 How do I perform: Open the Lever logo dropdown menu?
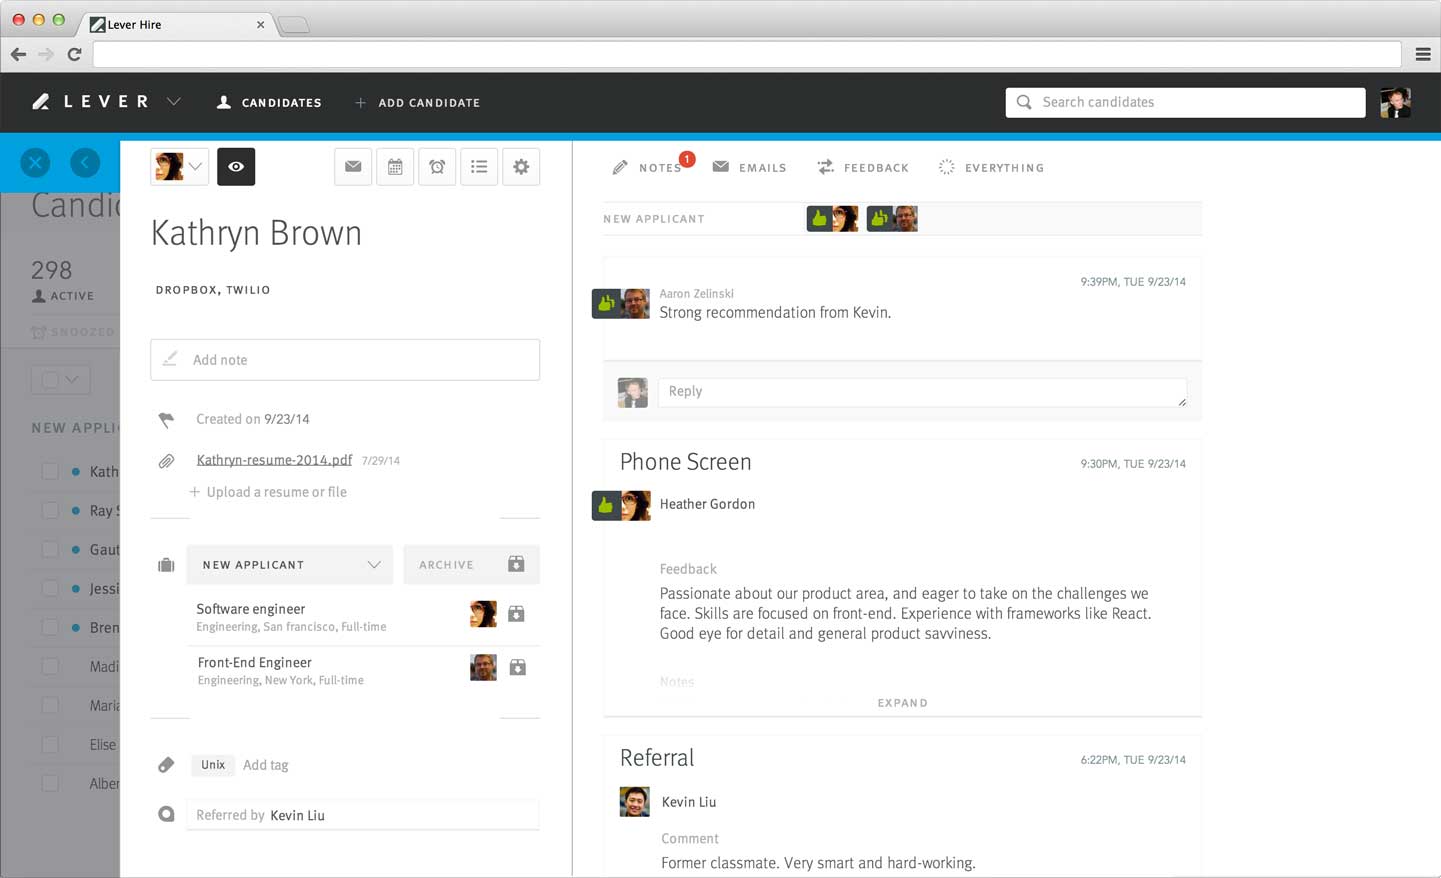[x=174, y=102]
